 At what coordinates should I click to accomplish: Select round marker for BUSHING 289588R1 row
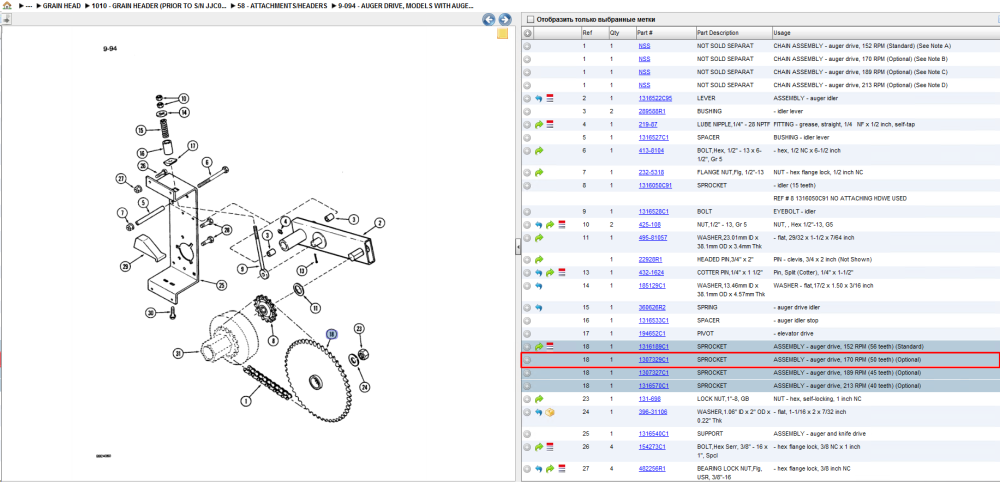(x=527, y=112)
